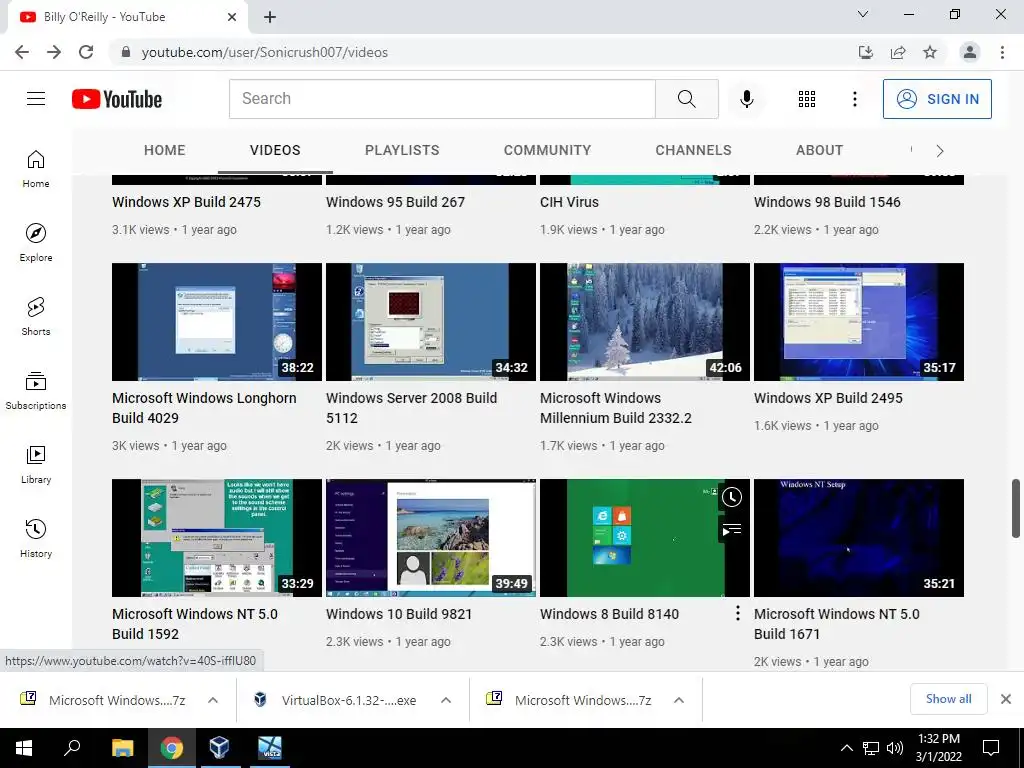This screenshot has width=1024, height=768.
Task: Open Windows XP Build 2495 thumbnail
Action: tap(859, 322)
